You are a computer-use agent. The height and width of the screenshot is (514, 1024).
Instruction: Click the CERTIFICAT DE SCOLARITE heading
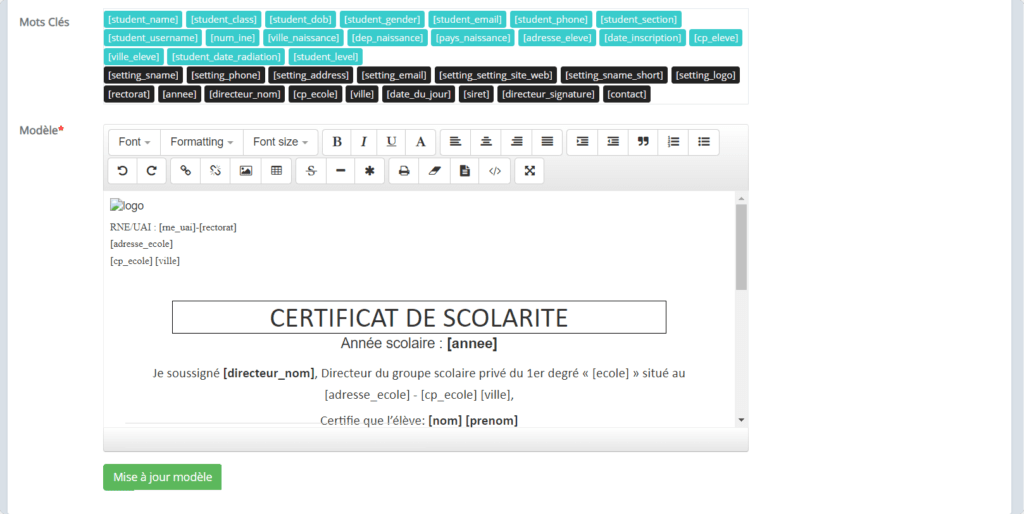[x=419, y=317]
